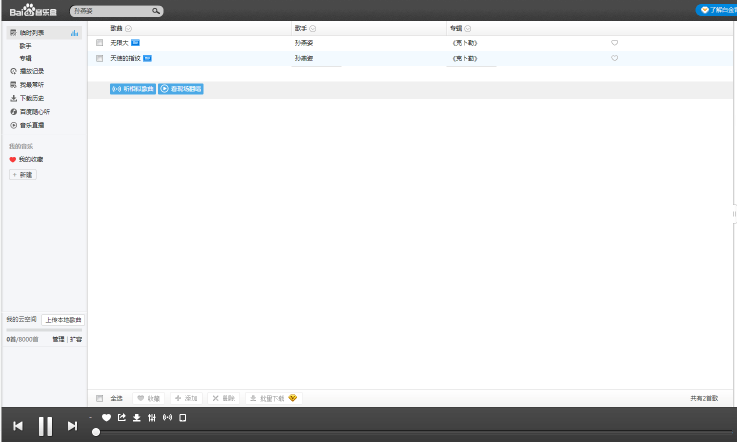Click the blue equalizer bars icon beside 临时列表
737x442 pixels.
point(74,32)
